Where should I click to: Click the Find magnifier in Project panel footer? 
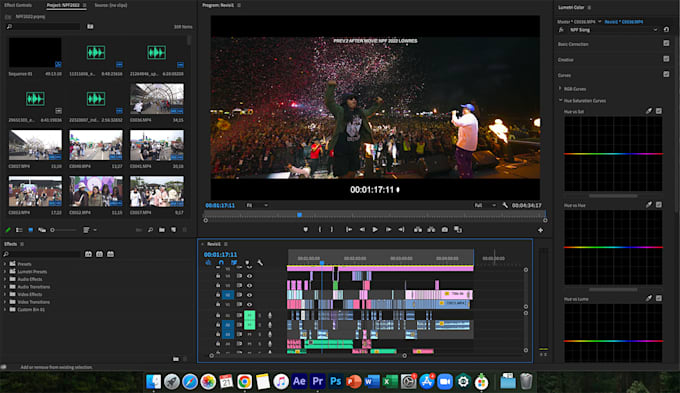pos(150,230)
